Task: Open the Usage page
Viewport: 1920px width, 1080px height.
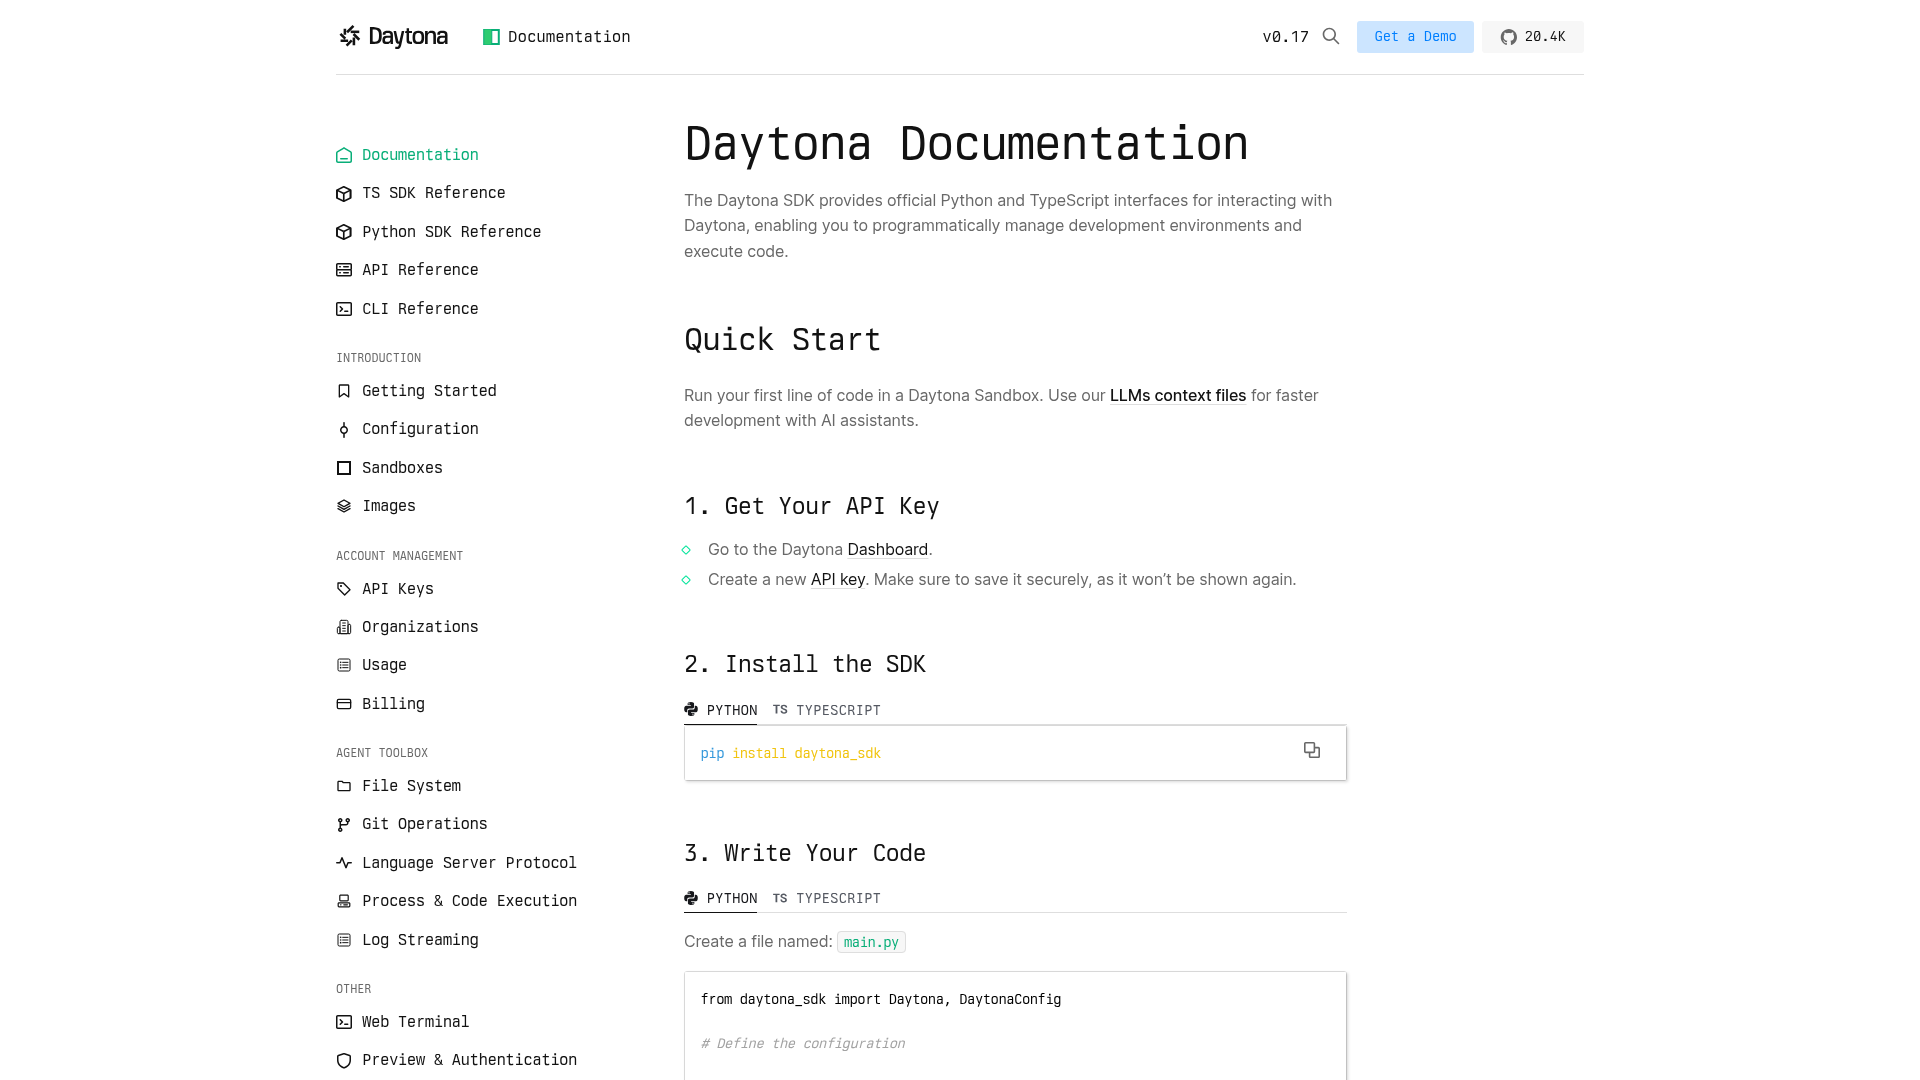Action: click(384, 665)
